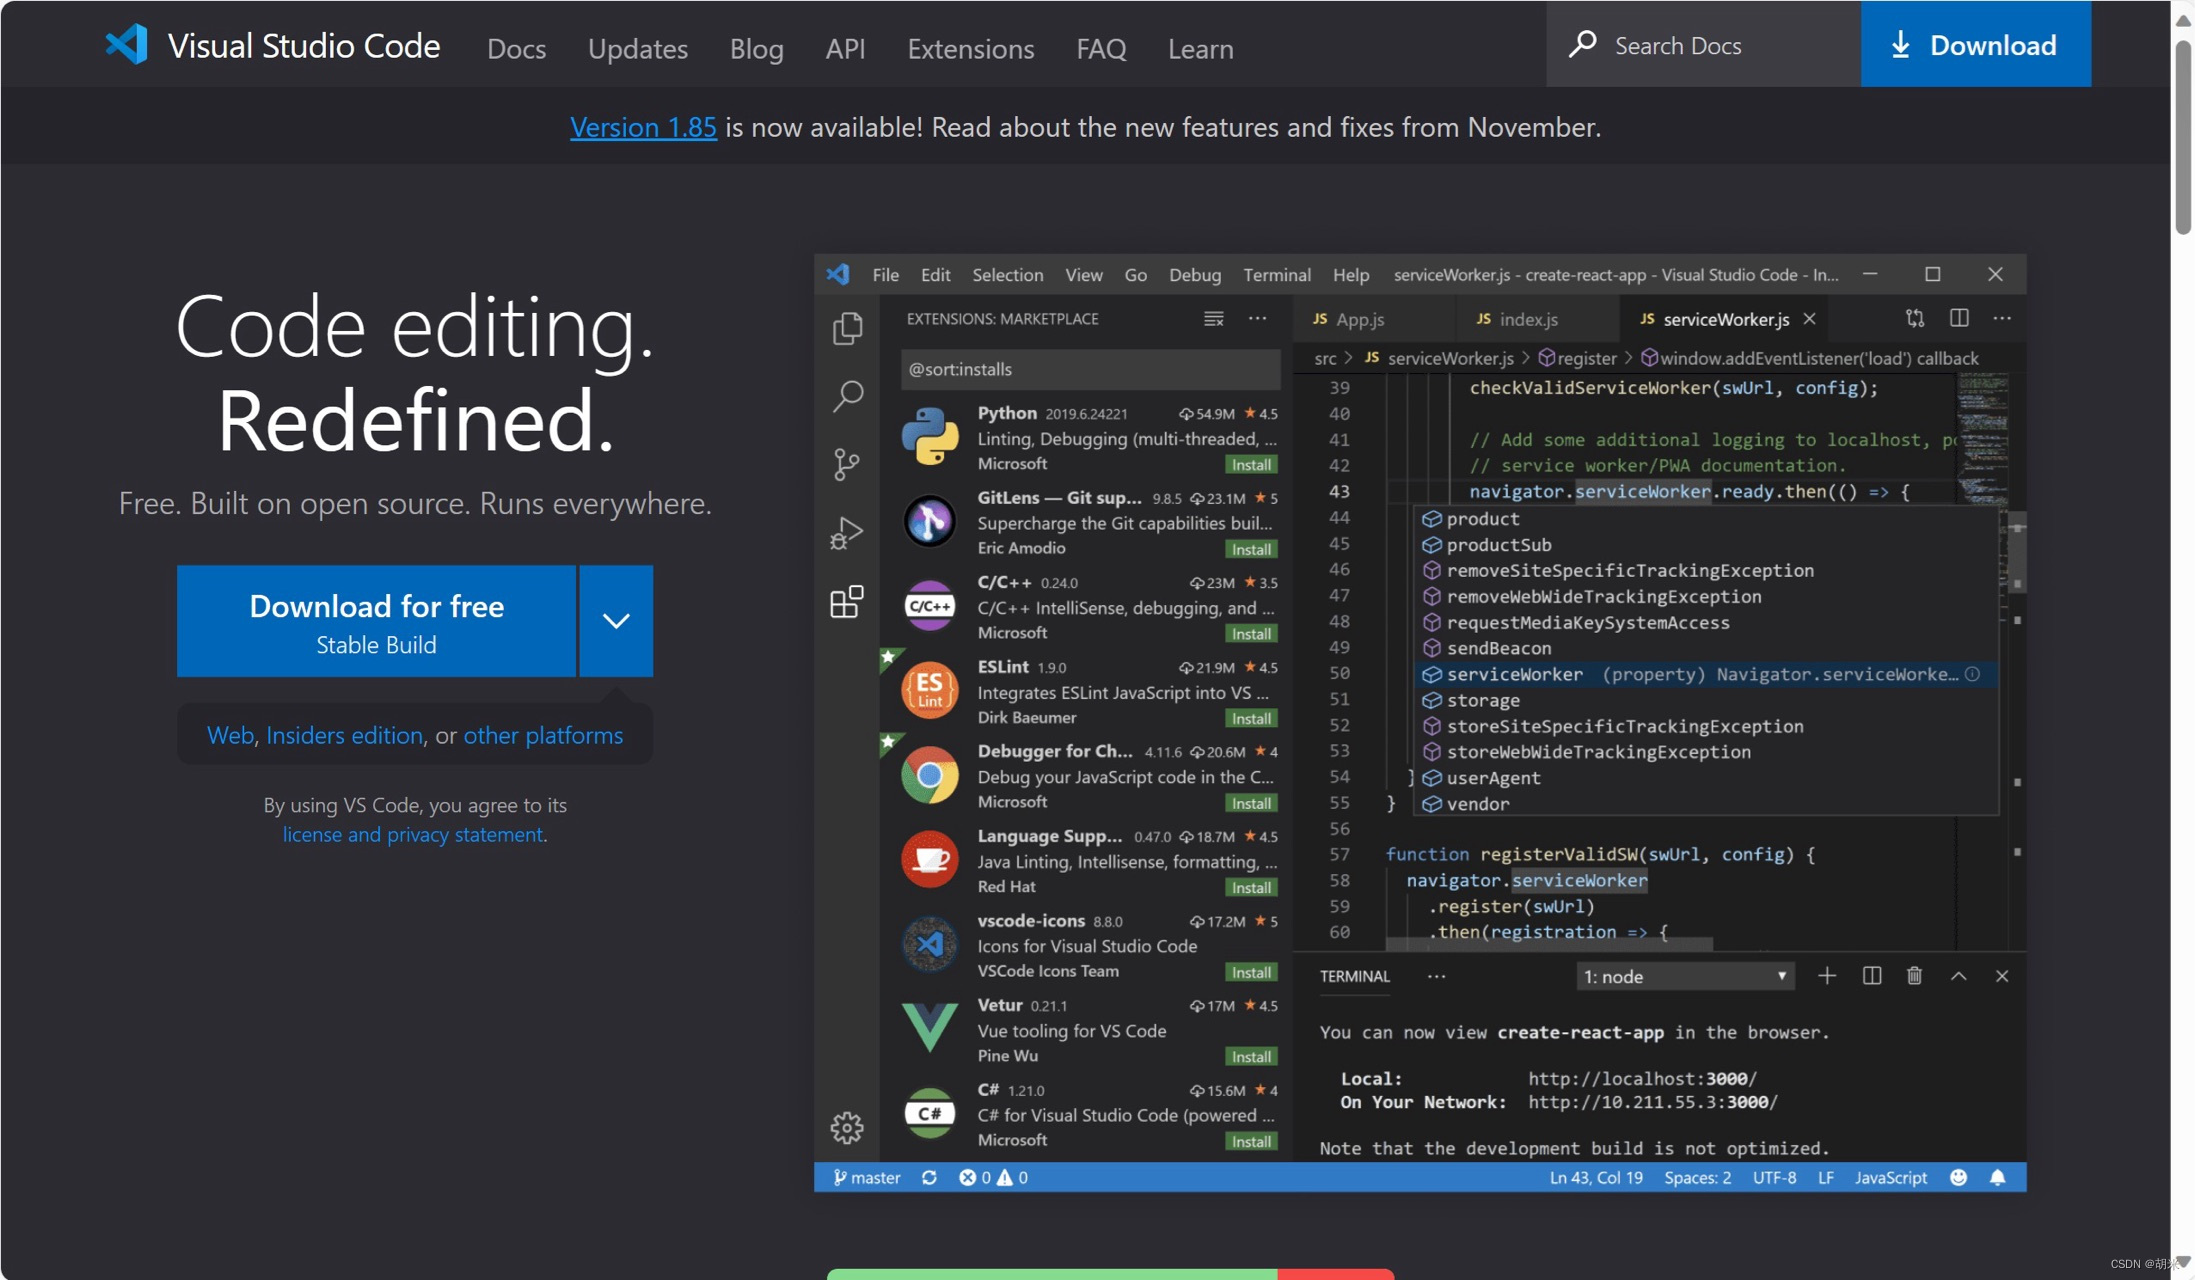Click the sync changes icon in status bar
The width and height of the screenshot is (2195, 1280).
pyautogui.click(x=929, y=1177)
